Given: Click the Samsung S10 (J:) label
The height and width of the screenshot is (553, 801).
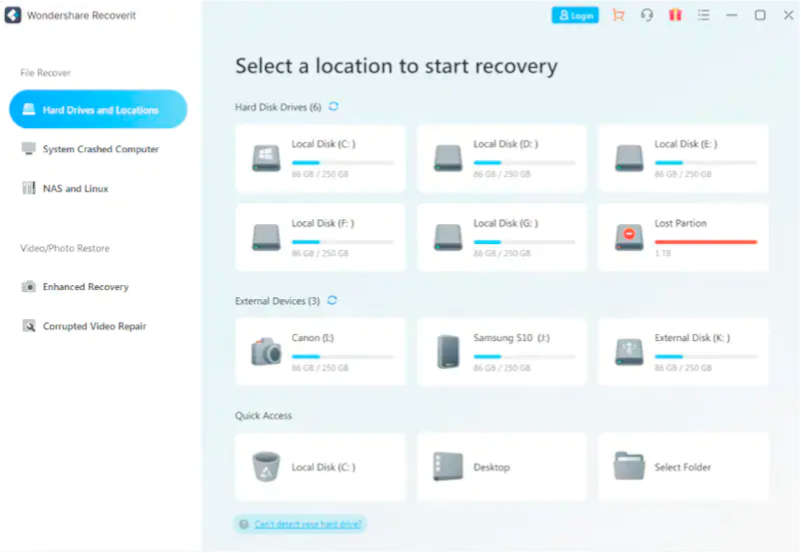Looking at the screenshot, I should pyautogui.click(x=511, y=338).
